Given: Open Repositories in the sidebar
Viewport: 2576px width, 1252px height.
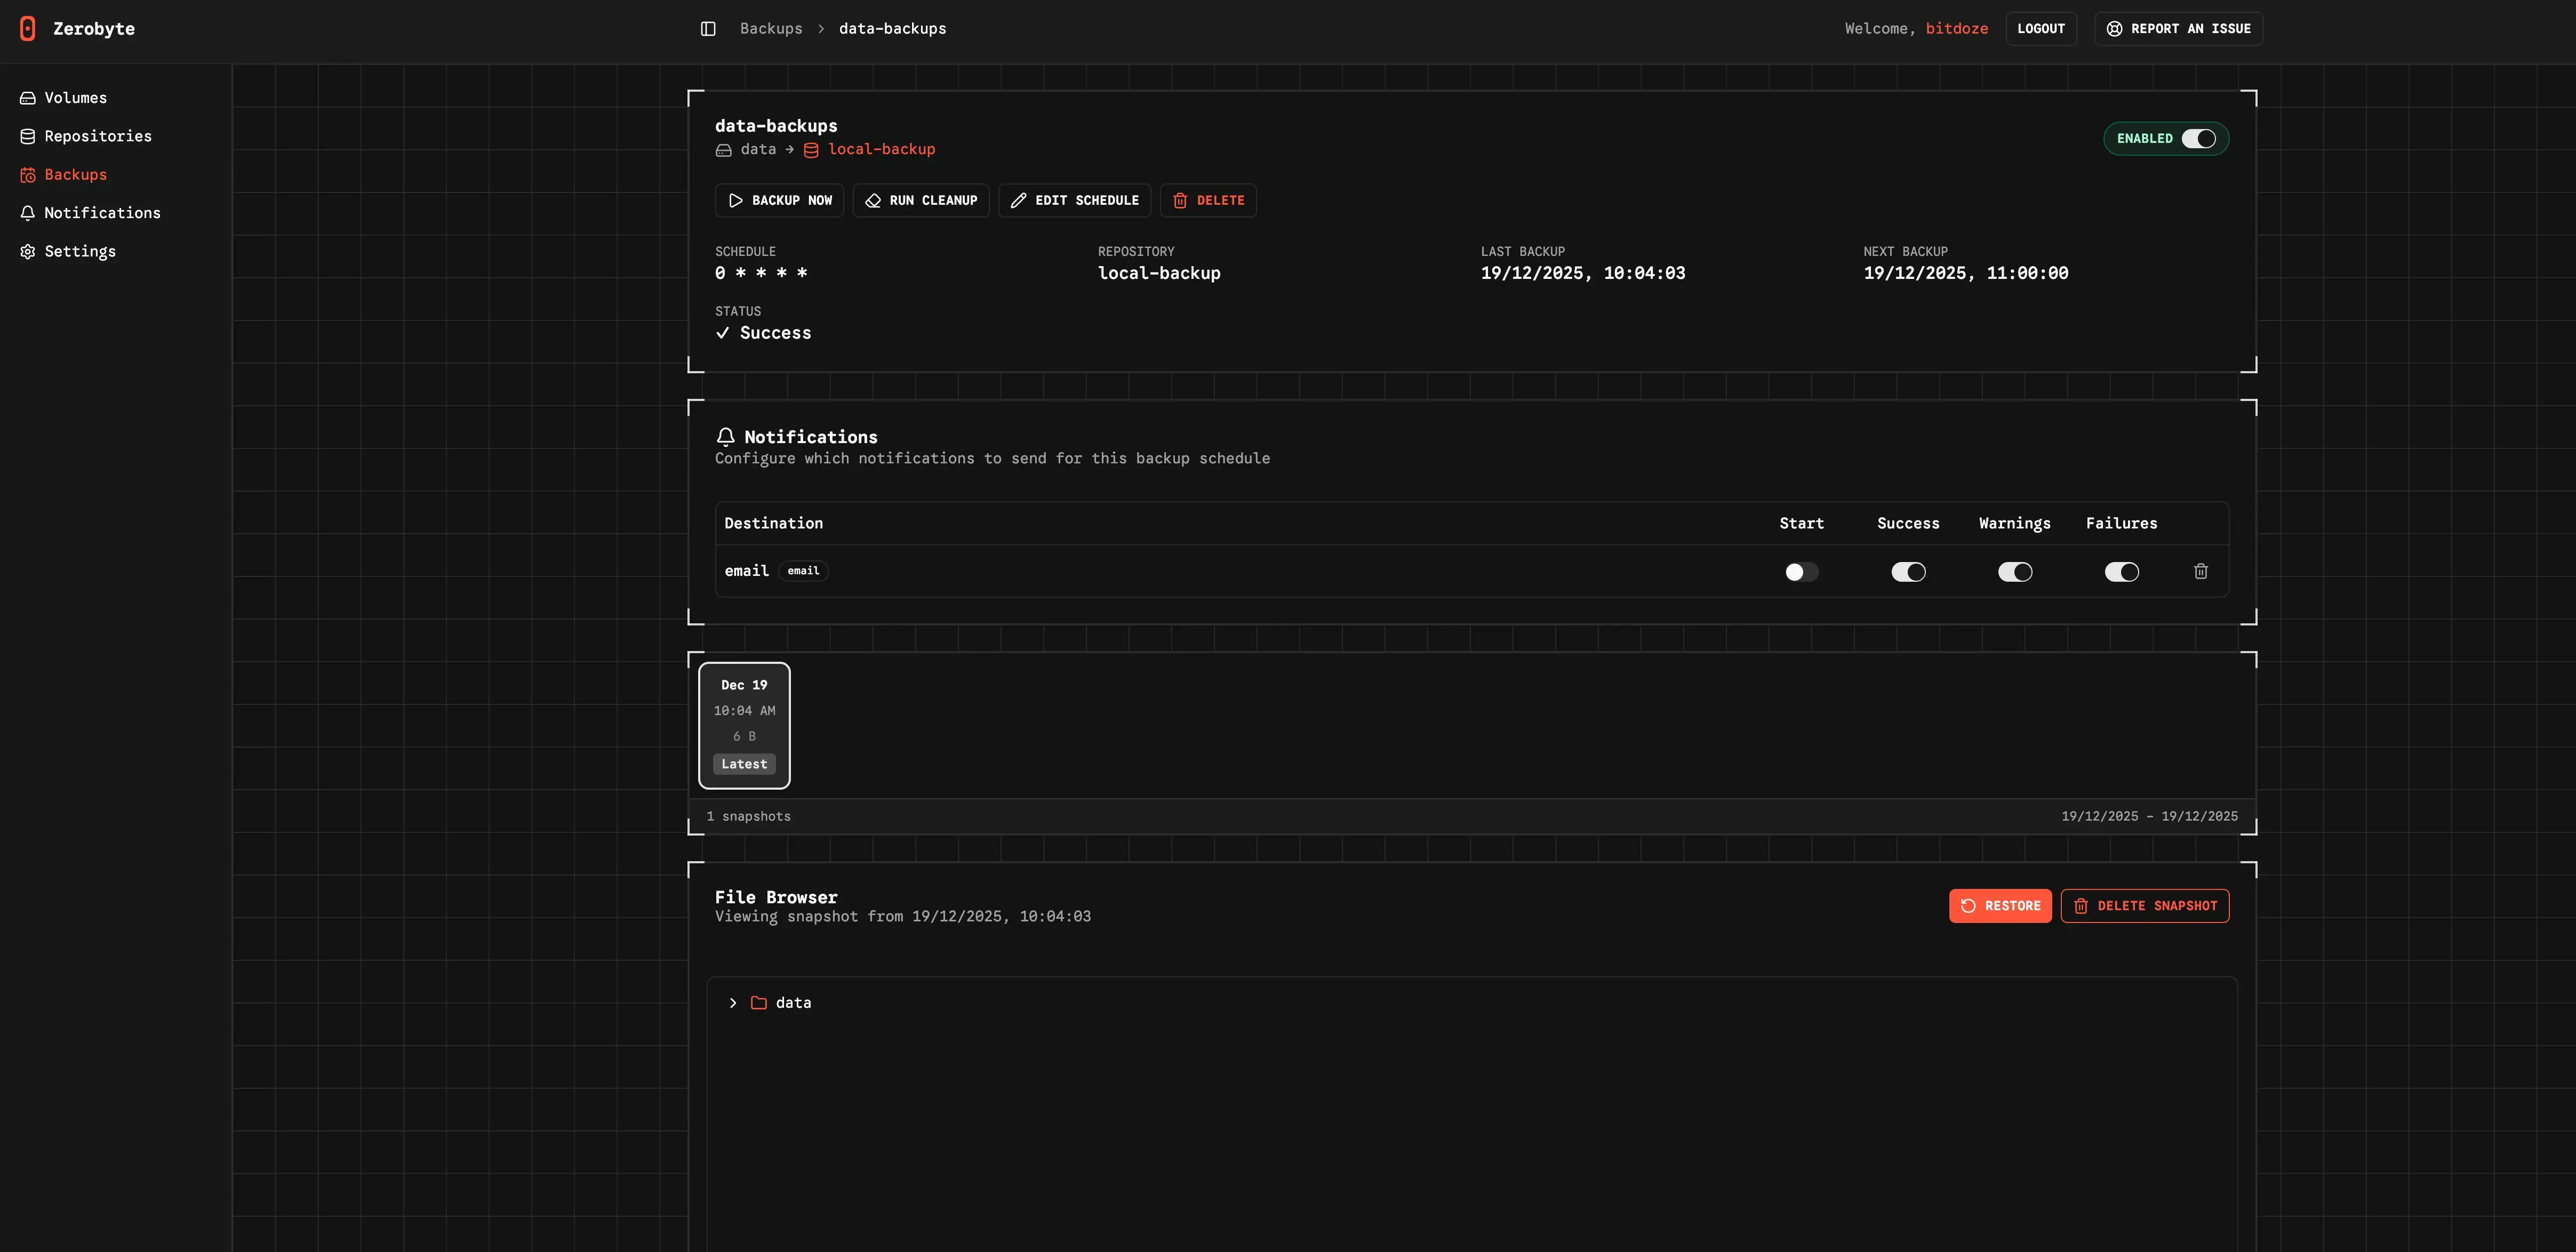Looking at the screenshot, I should pos(97,136).
